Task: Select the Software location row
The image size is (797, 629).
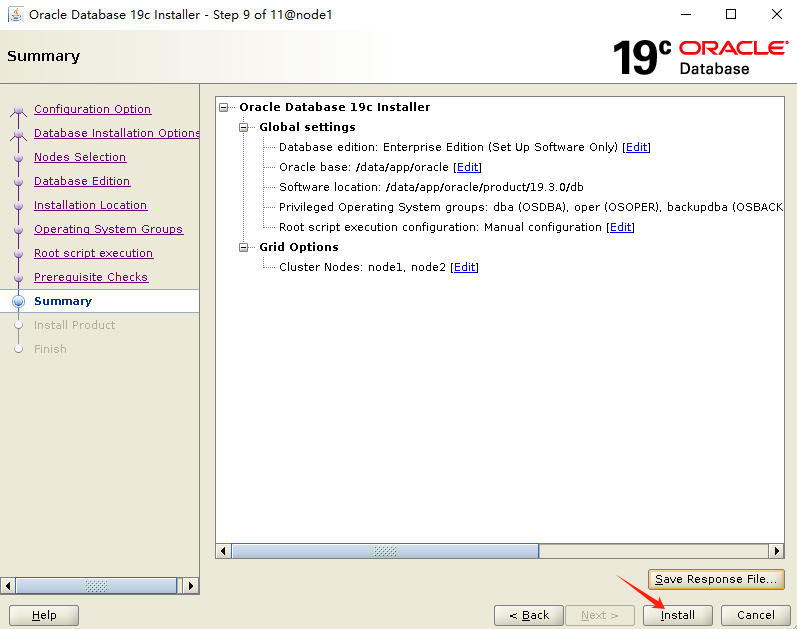Action: click(431, 187)
